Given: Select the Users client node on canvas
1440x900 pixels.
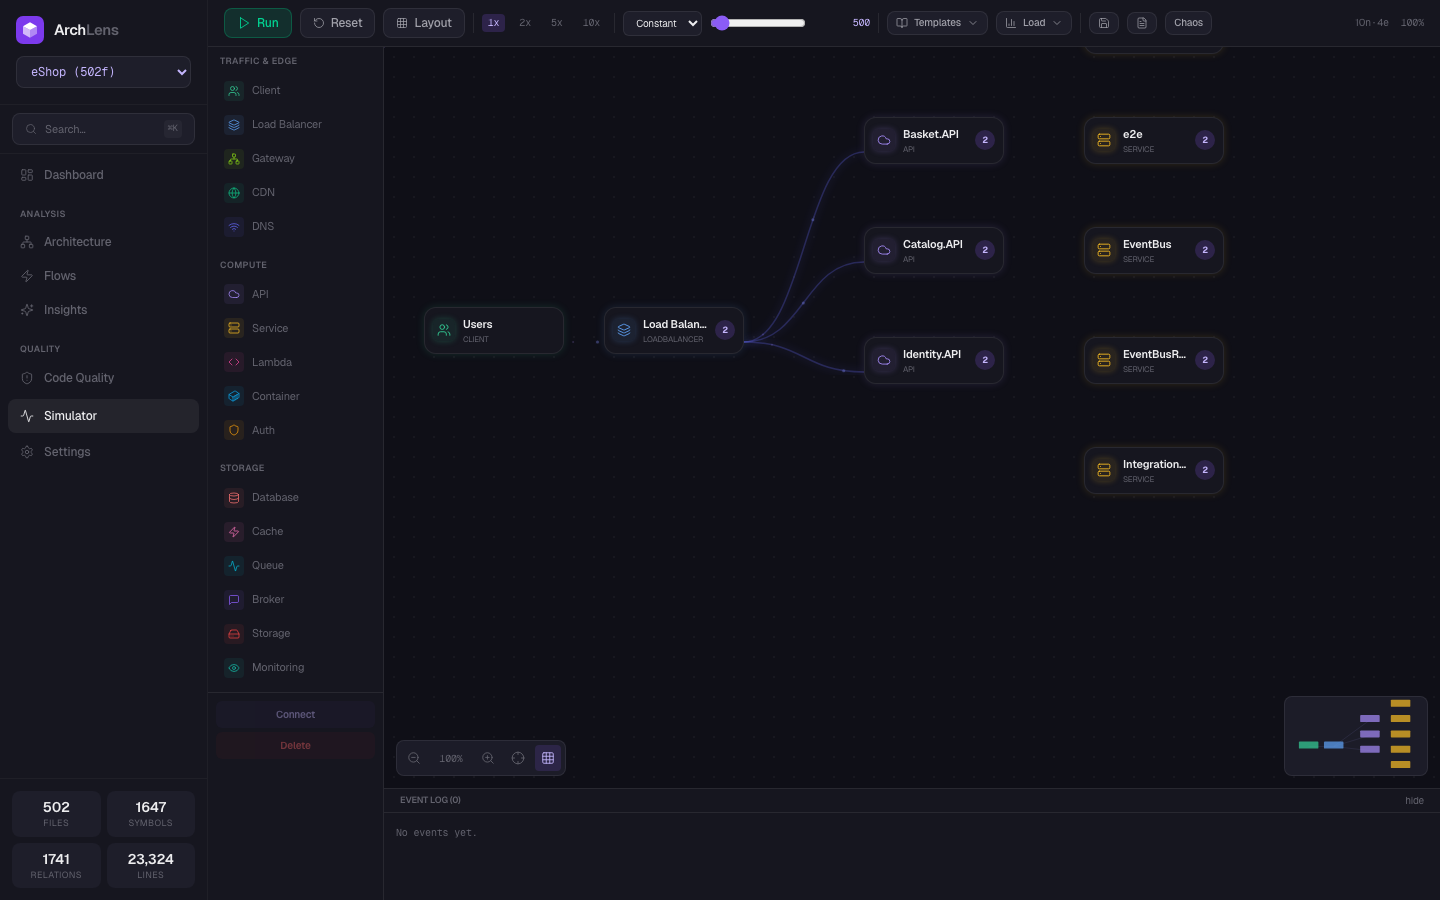Looking at the screenshot, I should click(494, 331).
